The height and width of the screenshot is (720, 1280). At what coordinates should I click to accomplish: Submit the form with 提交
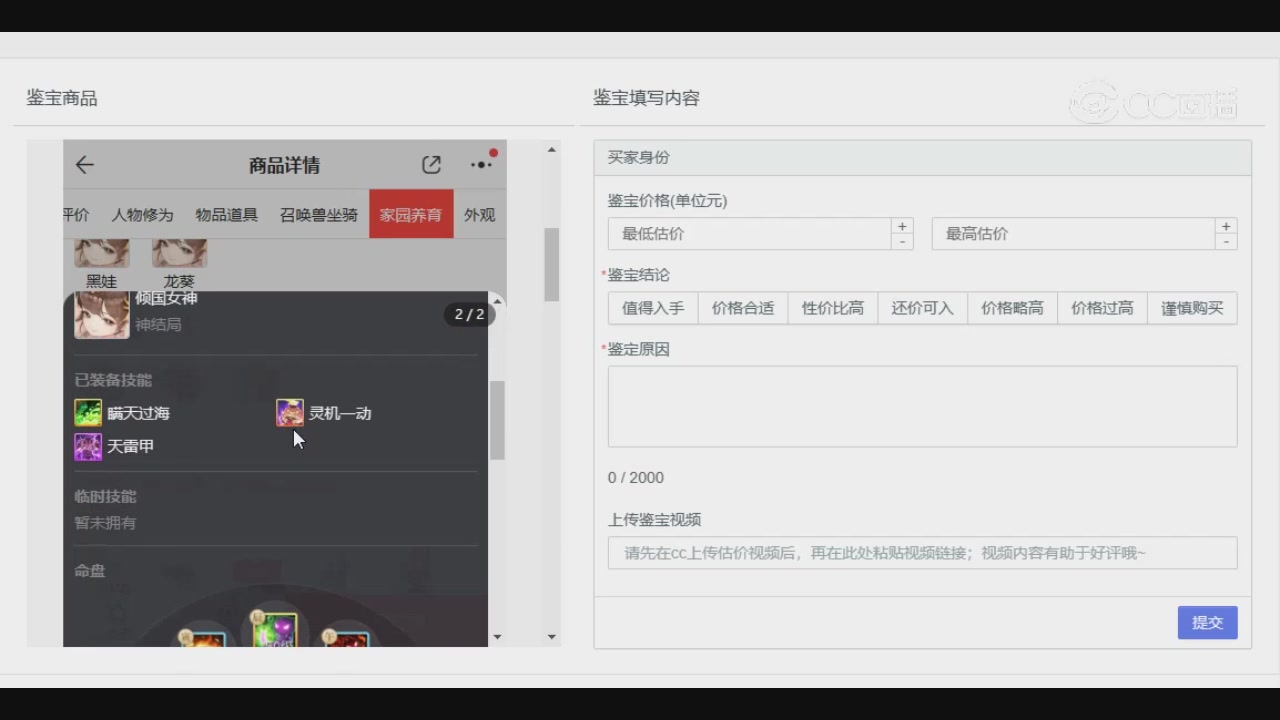coord(1207,622)
